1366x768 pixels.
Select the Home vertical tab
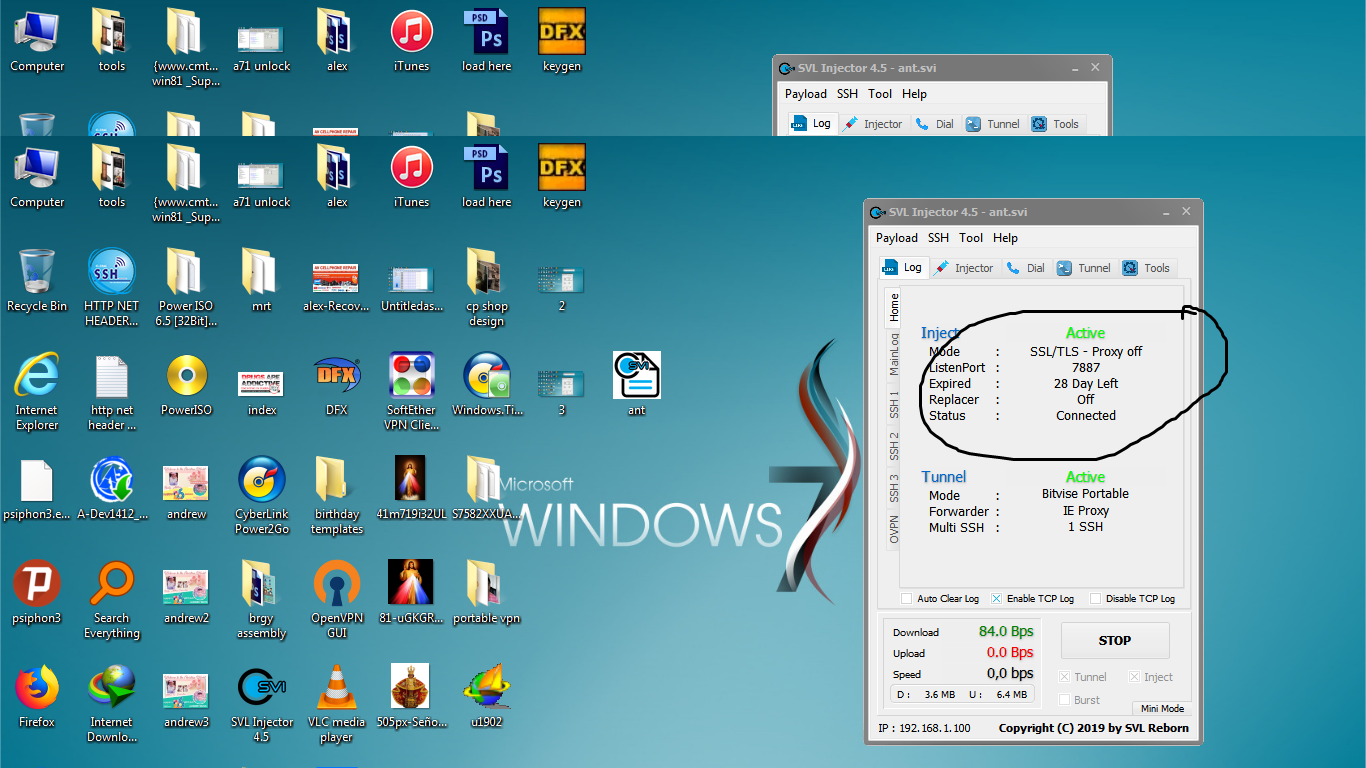[x=894, y=306]
